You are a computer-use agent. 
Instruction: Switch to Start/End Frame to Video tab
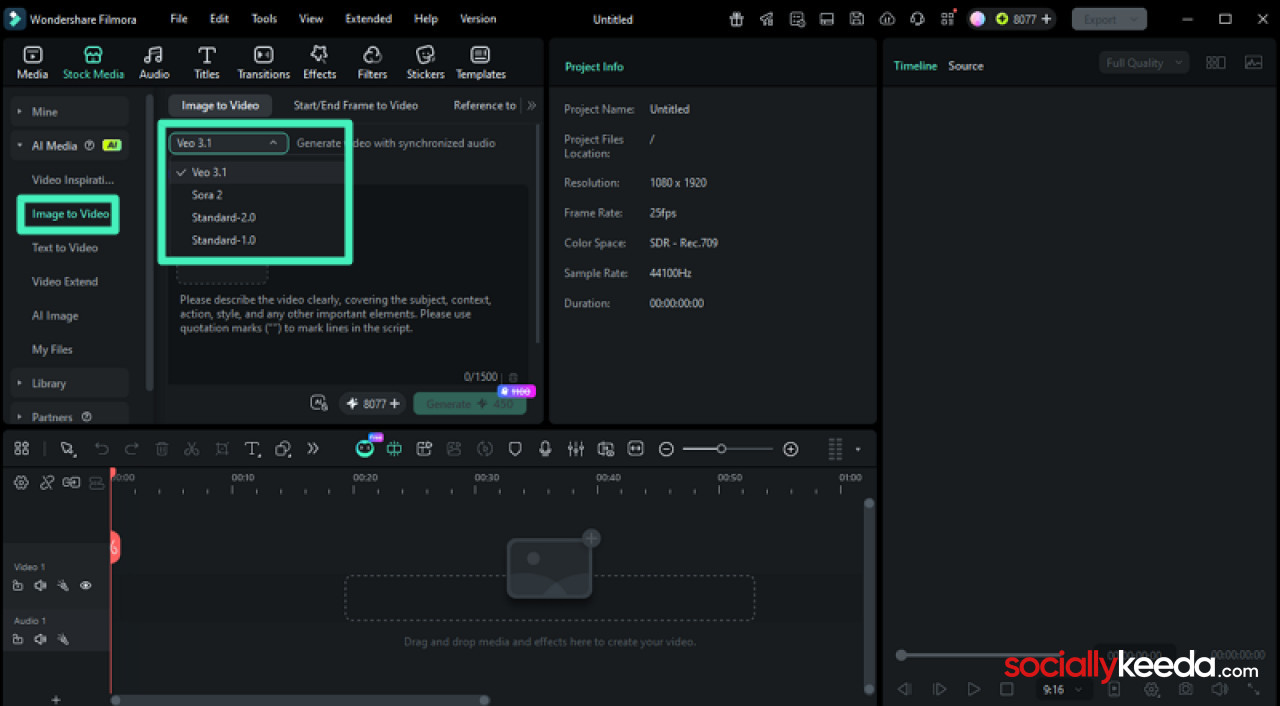tap(355, 105)
